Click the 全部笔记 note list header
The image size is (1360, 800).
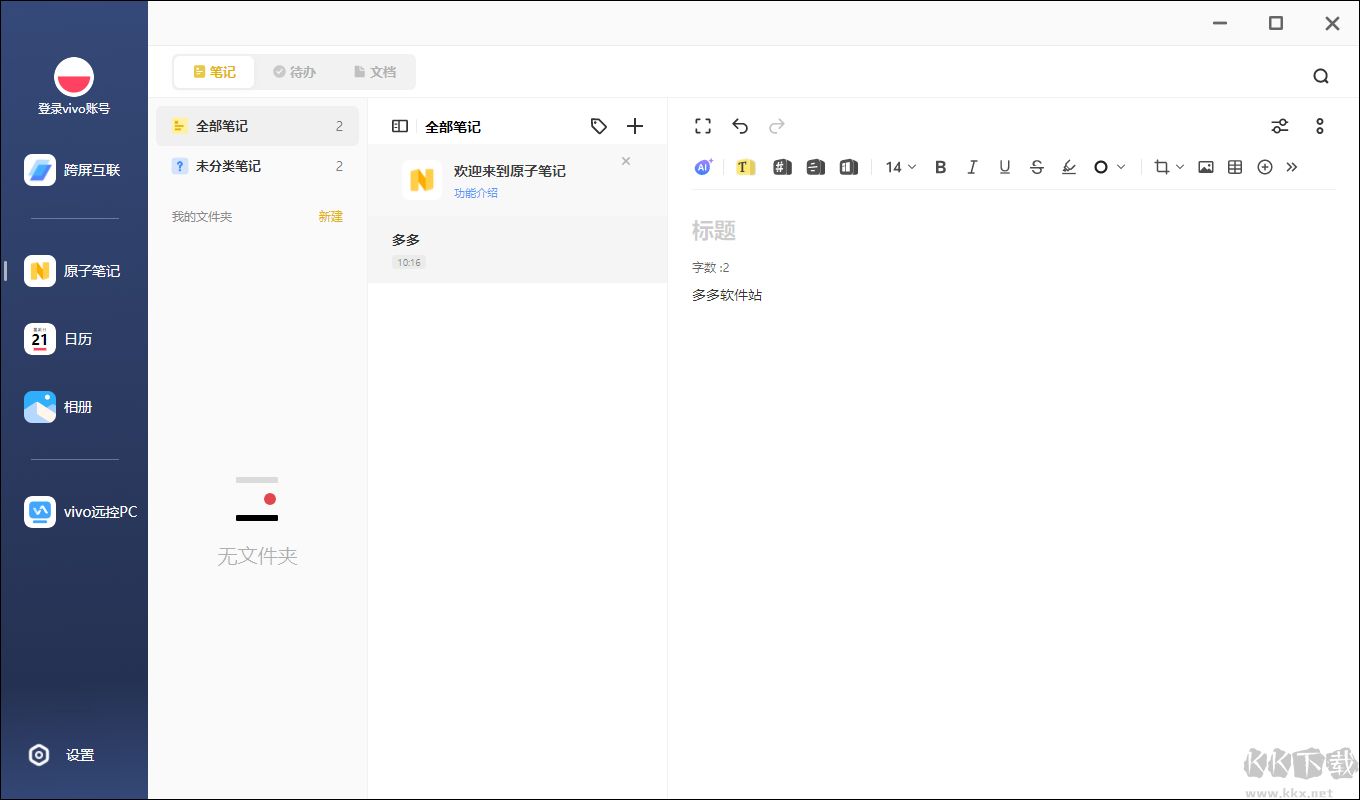tap(453, 127)
